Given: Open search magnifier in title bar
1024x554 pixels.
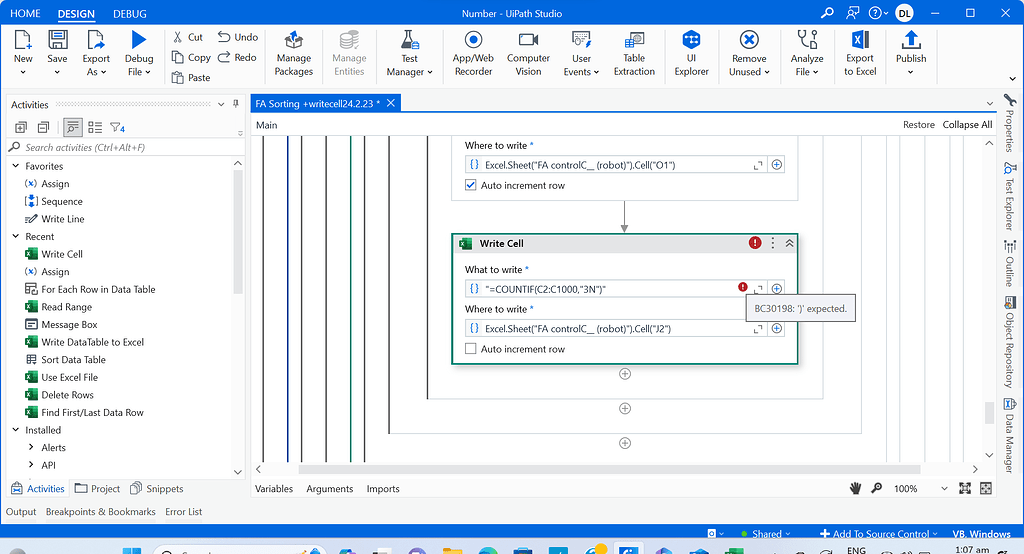Looking at the screenshot, I should (x=827, y=13).
